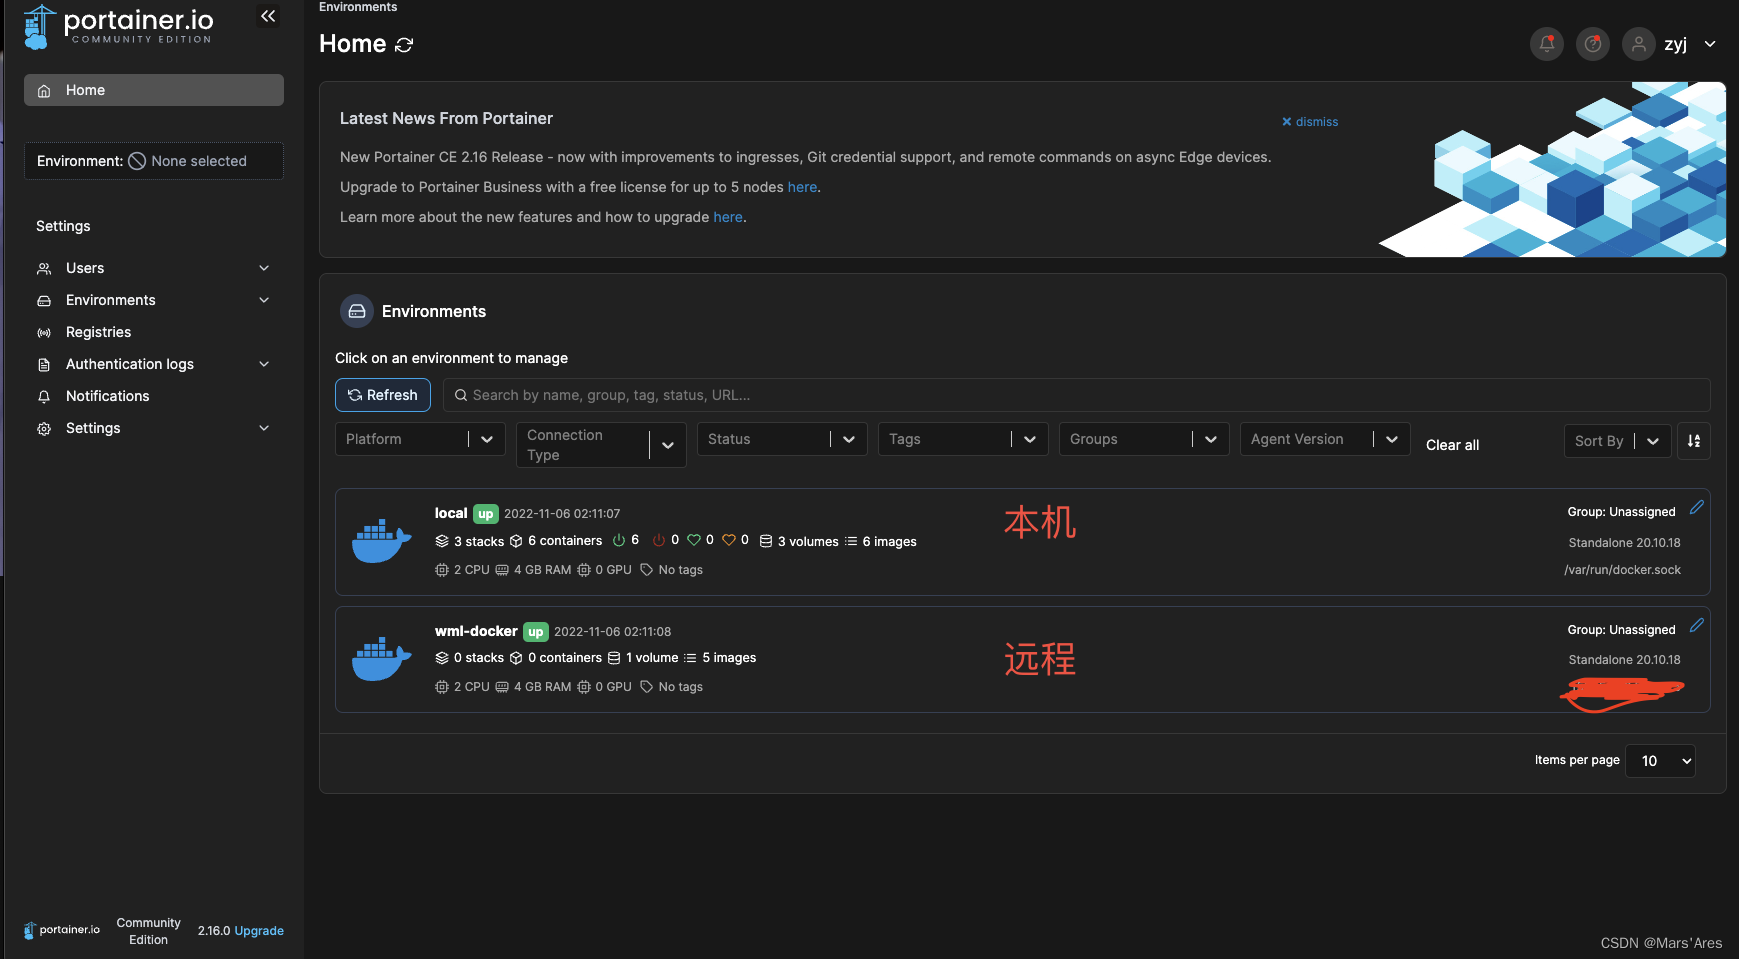Open the Sort By dropdown
The image size is (1739, 959).
[x=1617, y=441]
